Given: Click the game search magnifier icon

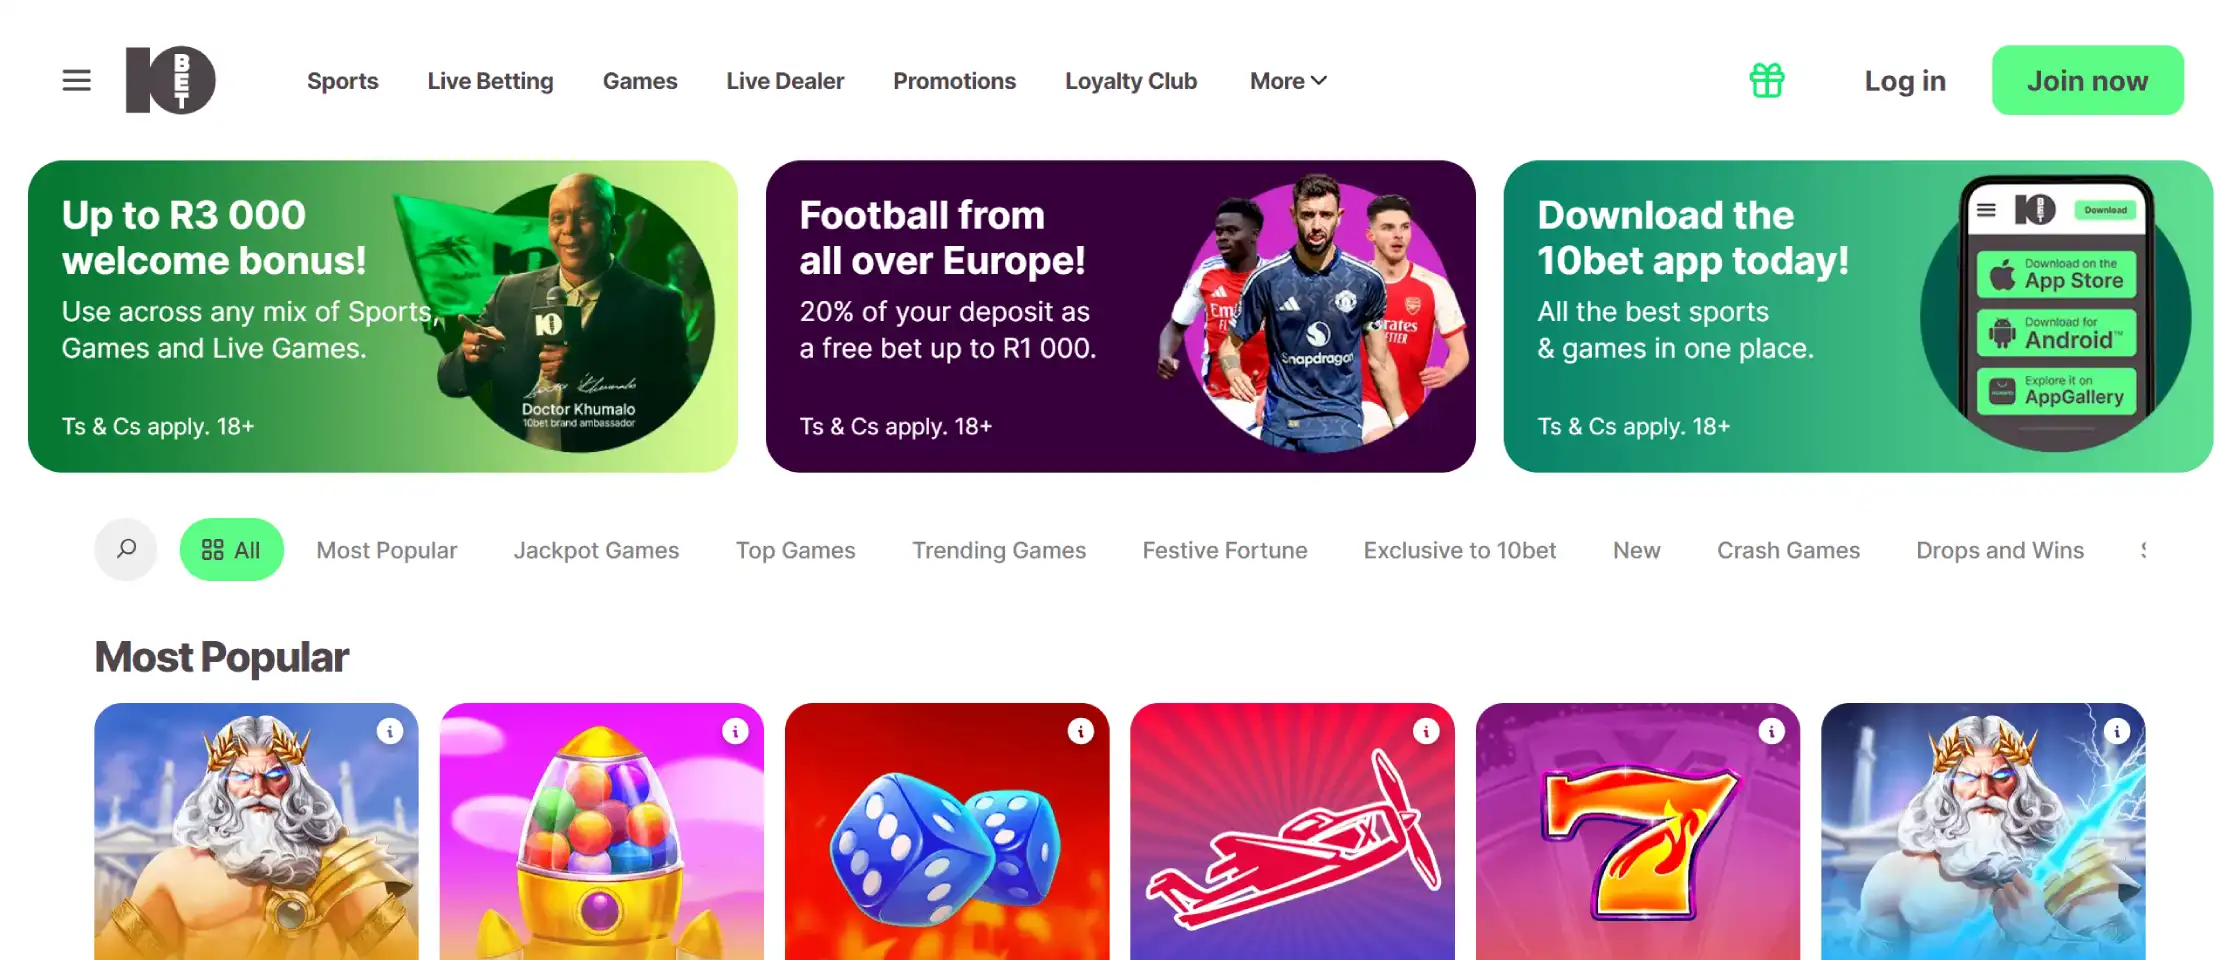Looking at the screenshot, I should (126, 549).
